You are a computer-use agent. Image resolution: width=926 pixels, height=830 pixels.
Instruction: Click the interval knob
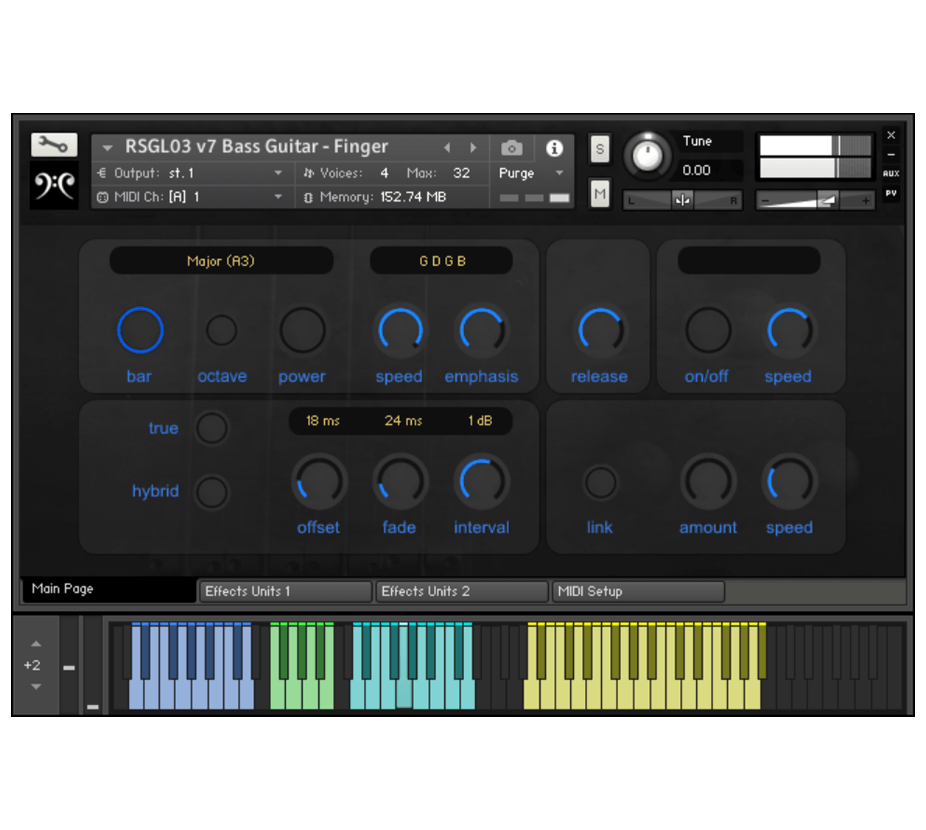482,482
